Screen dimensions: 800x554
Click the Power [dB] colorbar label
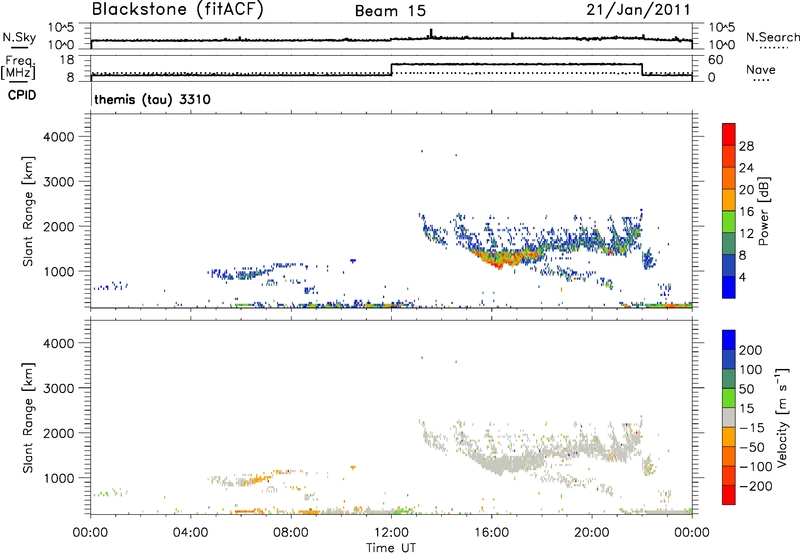click(763, 211)
